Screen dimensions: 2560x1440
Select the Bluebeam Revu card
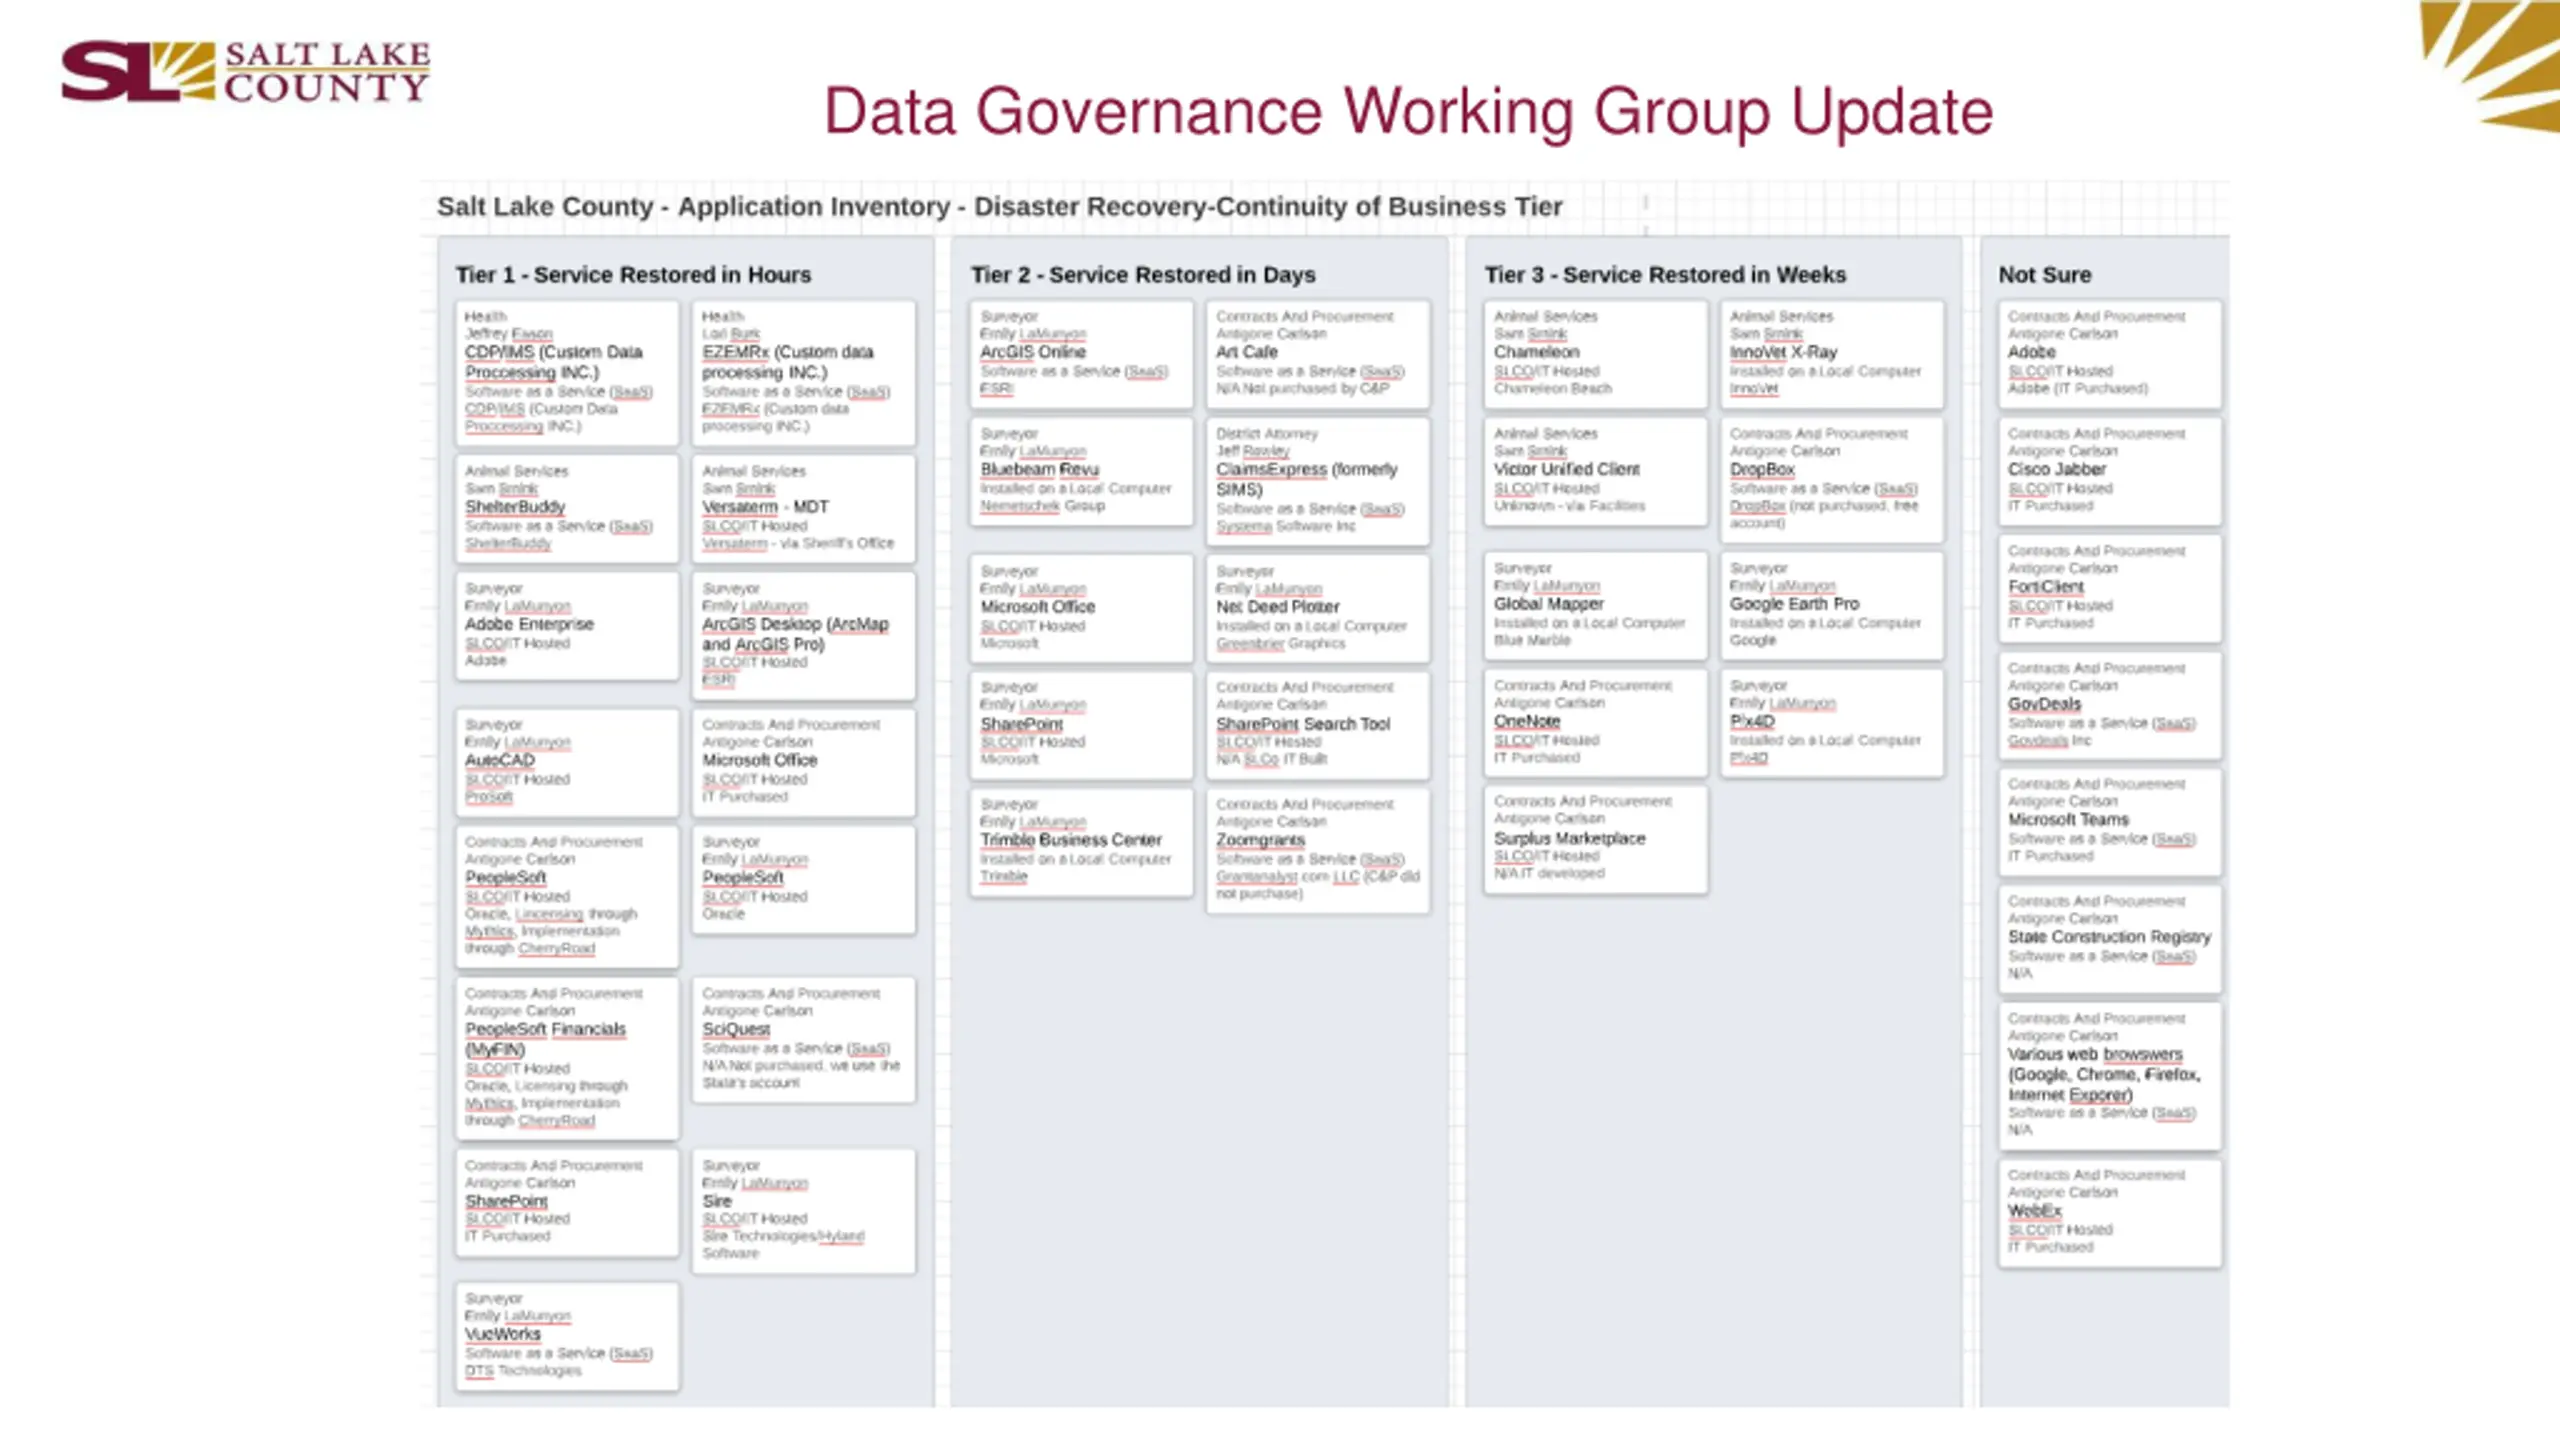click(1081, 472)
